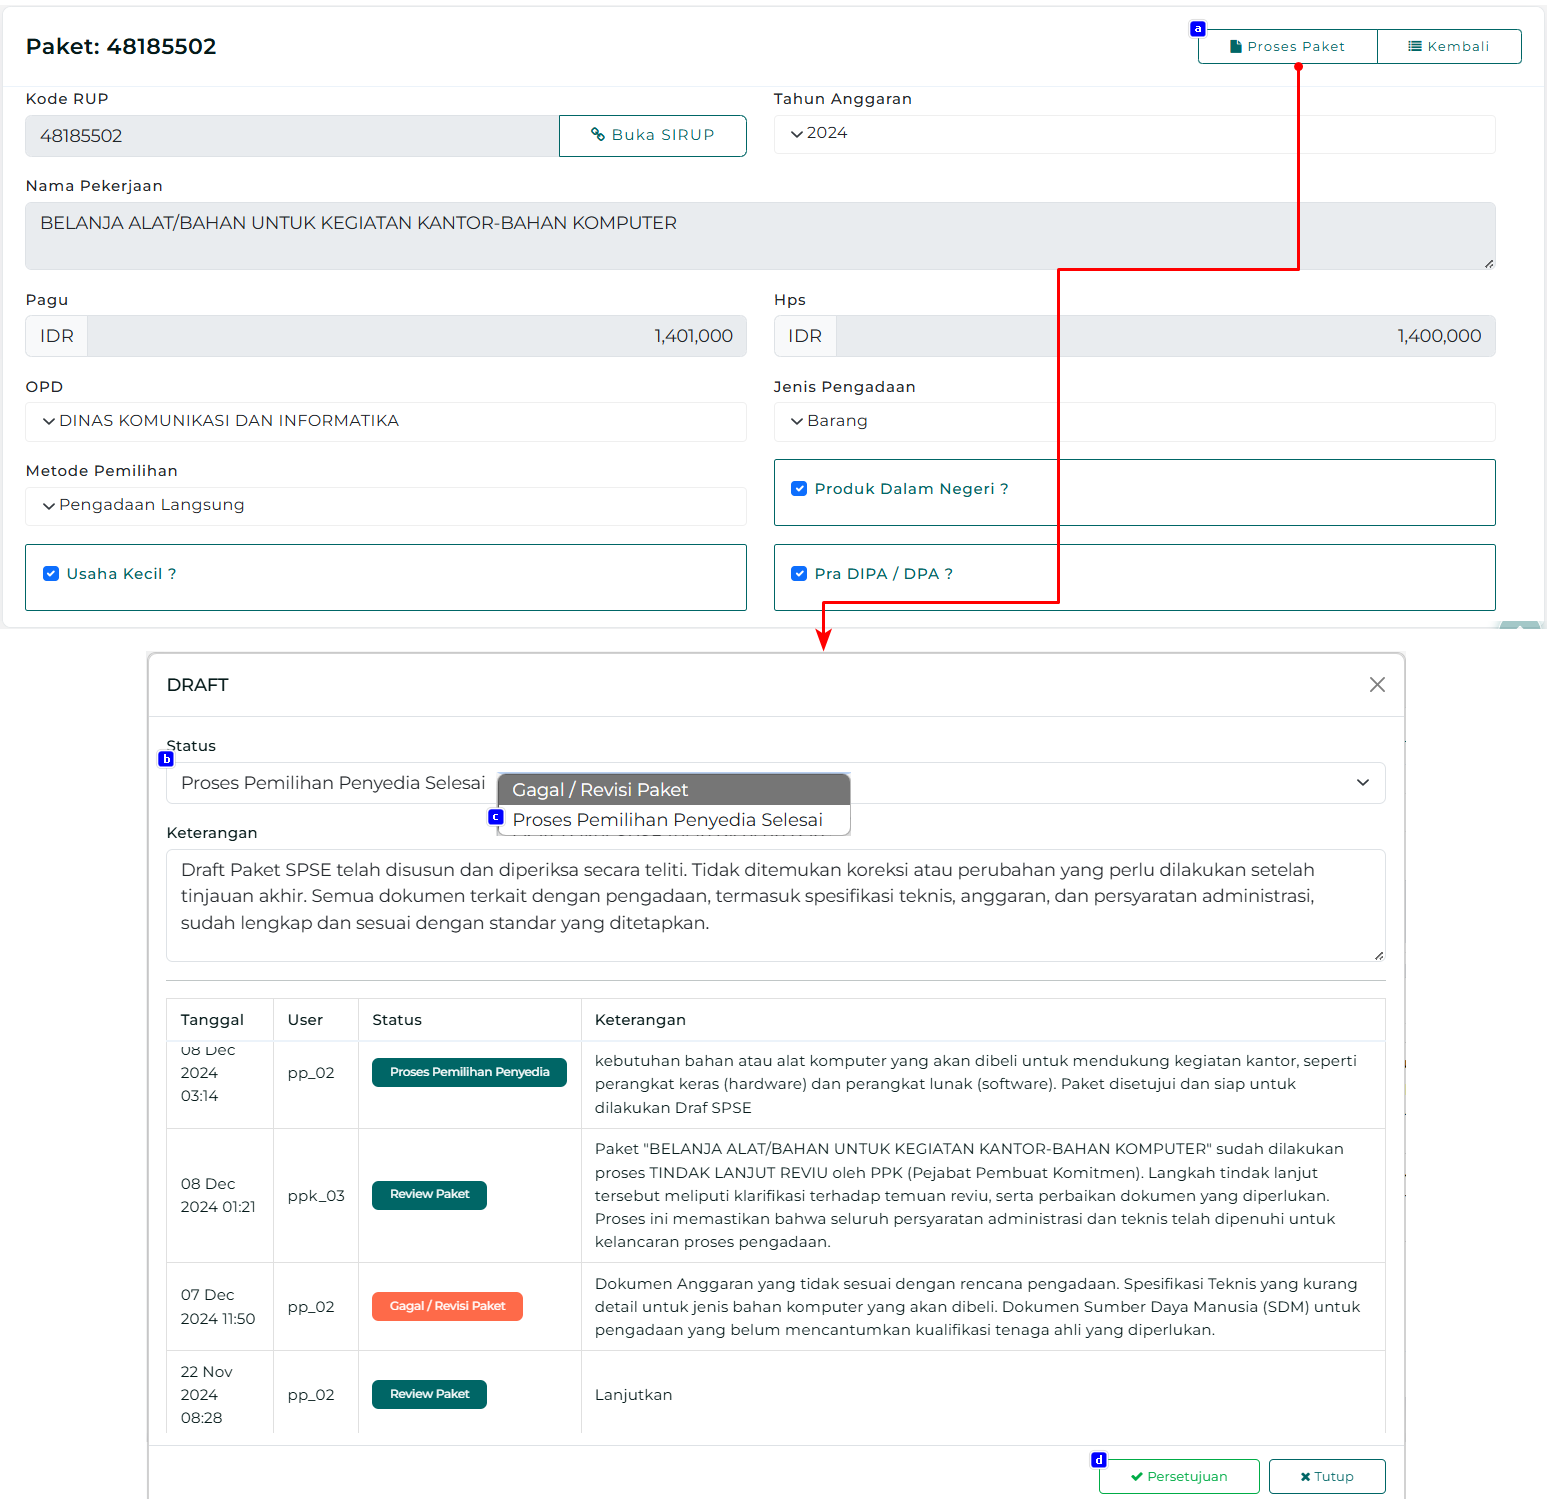The image size is (1547, 1499).
Task: Expand the Metode Pemilihan dropdown
Action: coord(385,505)
